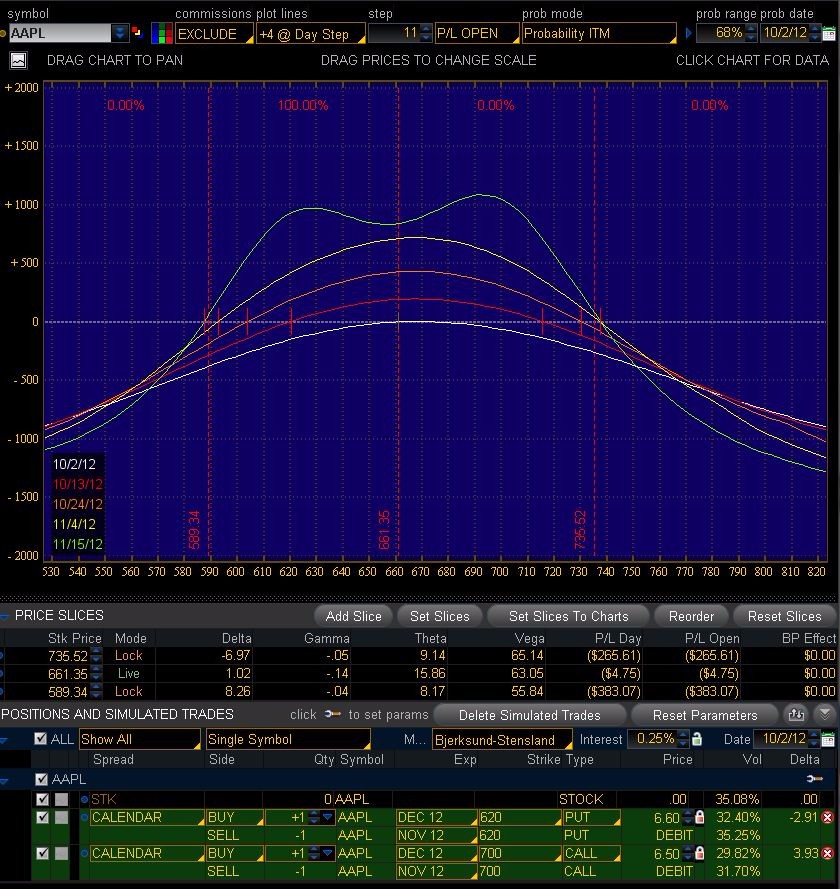This screenshot has width=840, height=889.
Task: Toggle the 620 PUT calendar checkbox
Action: pyautogui.click(x=43, y=817)
